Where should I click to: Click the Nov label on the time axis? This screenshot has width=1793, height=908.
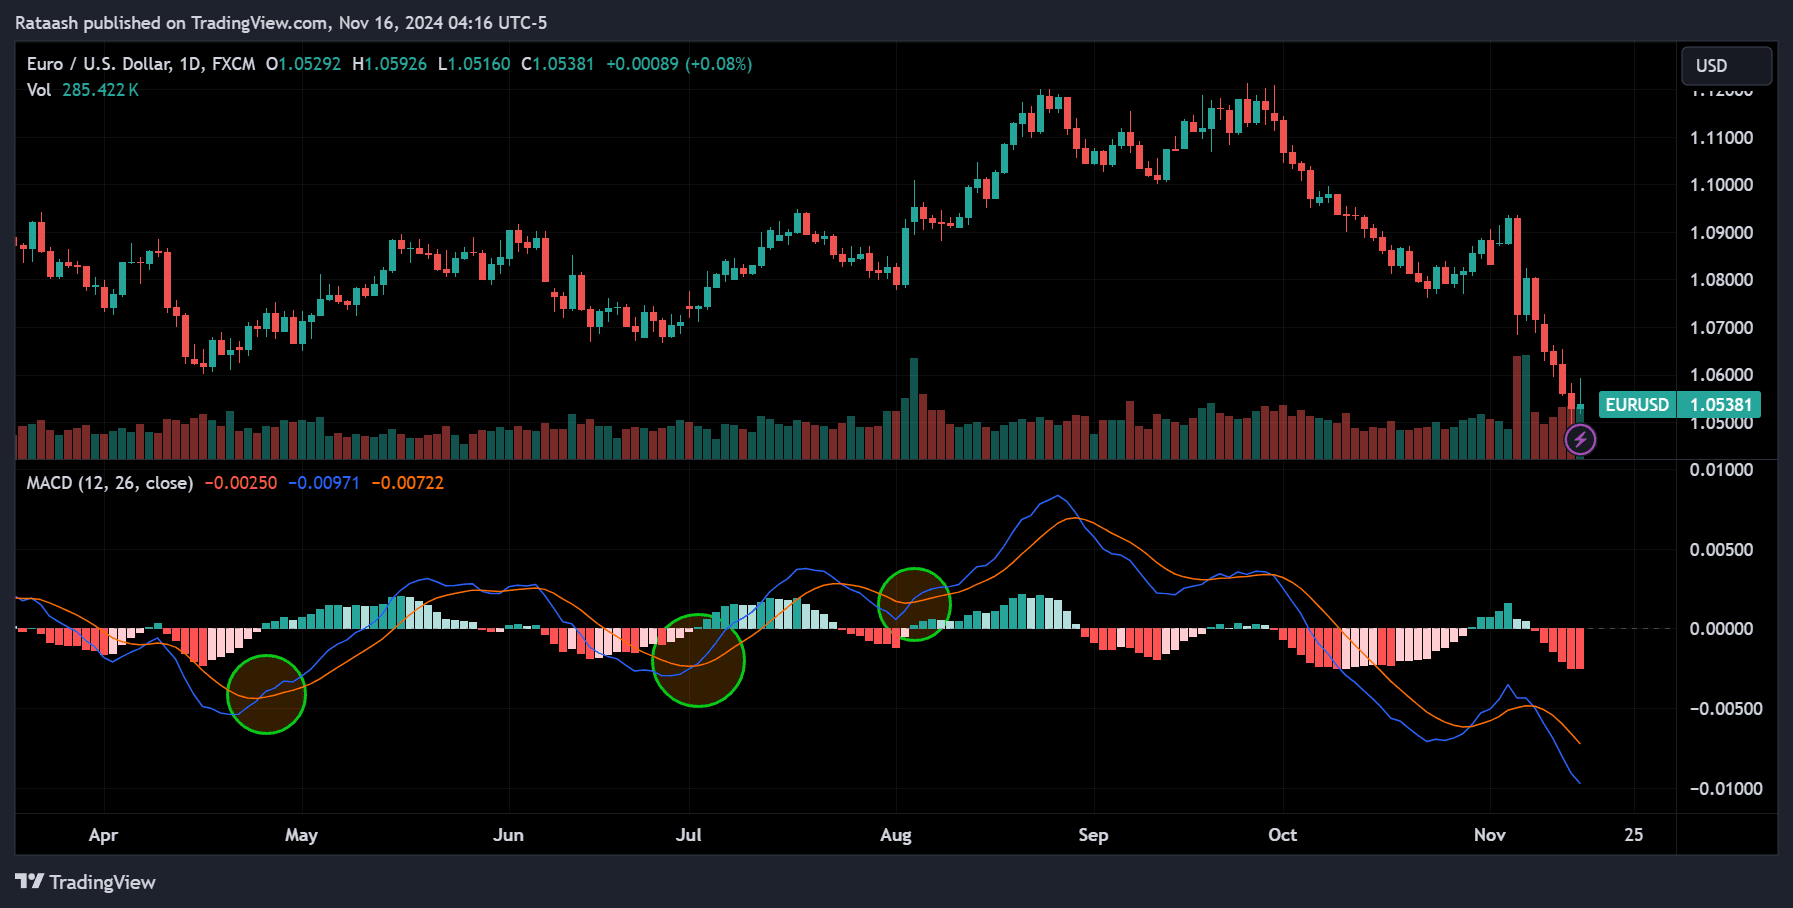pyautogui.click(x=1490, y=834)
